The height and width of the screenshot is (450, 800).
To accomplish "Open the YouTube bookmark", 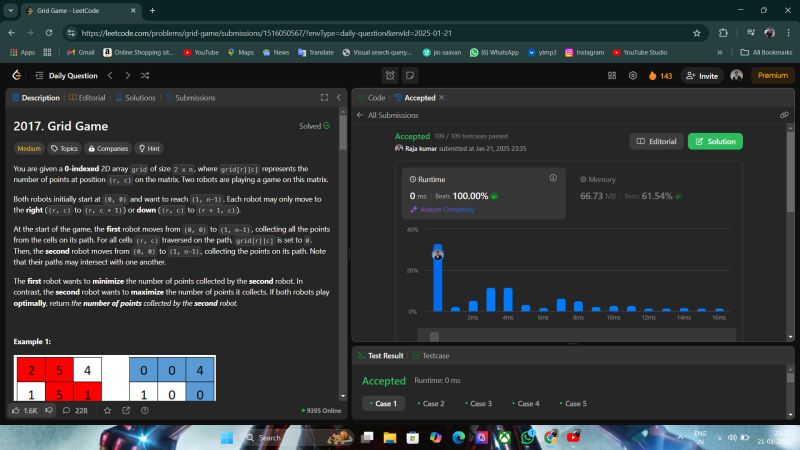I will click(201, 52).
